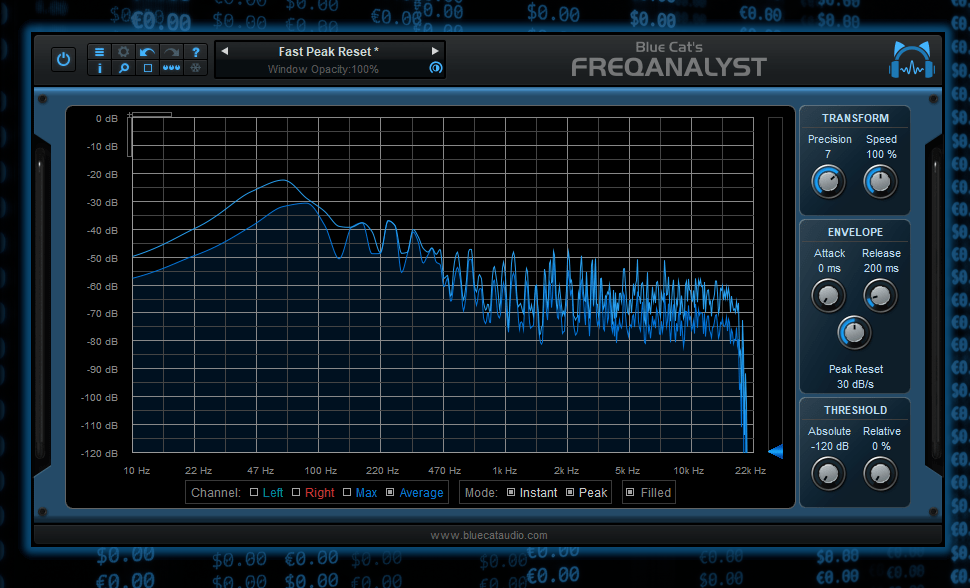The height and width of the screenshot is (588, 970).
Task: Toggle the plugin power bypass button
Action: (x=63, y=59)
